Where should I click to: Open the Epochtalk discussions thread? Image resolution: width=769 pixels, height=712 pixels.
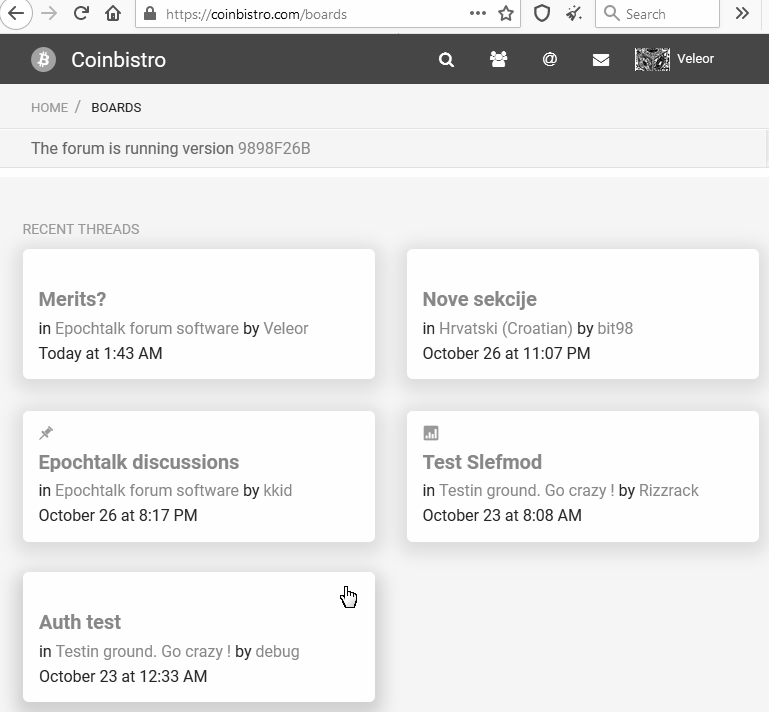coord(139,462)
